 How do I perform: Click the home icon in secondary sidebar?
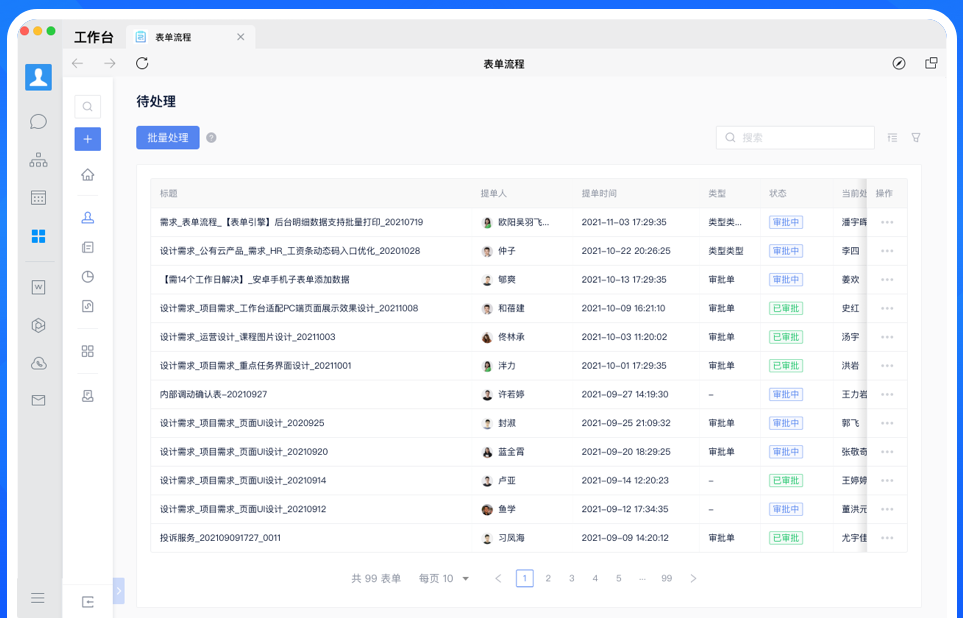click(x=88, y=175)
